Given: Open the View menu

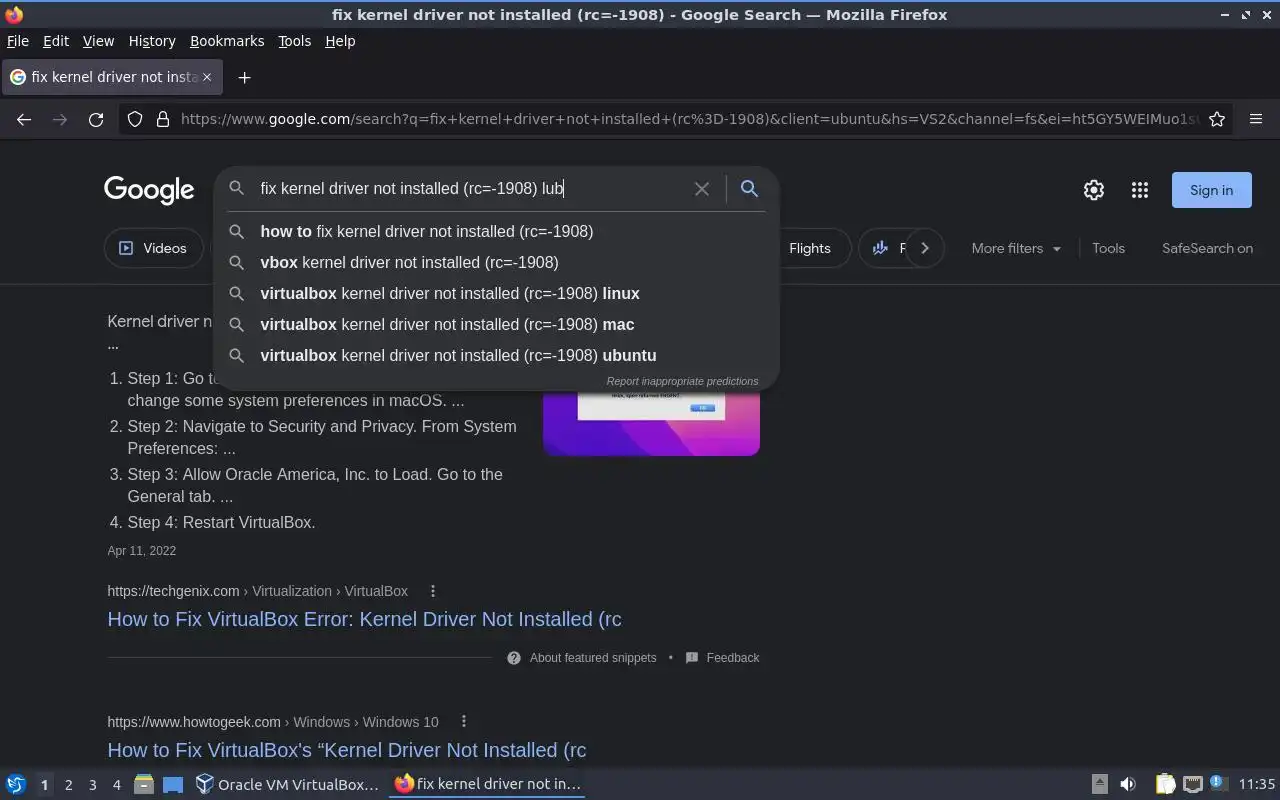Looking at the screenshot, I should tap(98, 41).
